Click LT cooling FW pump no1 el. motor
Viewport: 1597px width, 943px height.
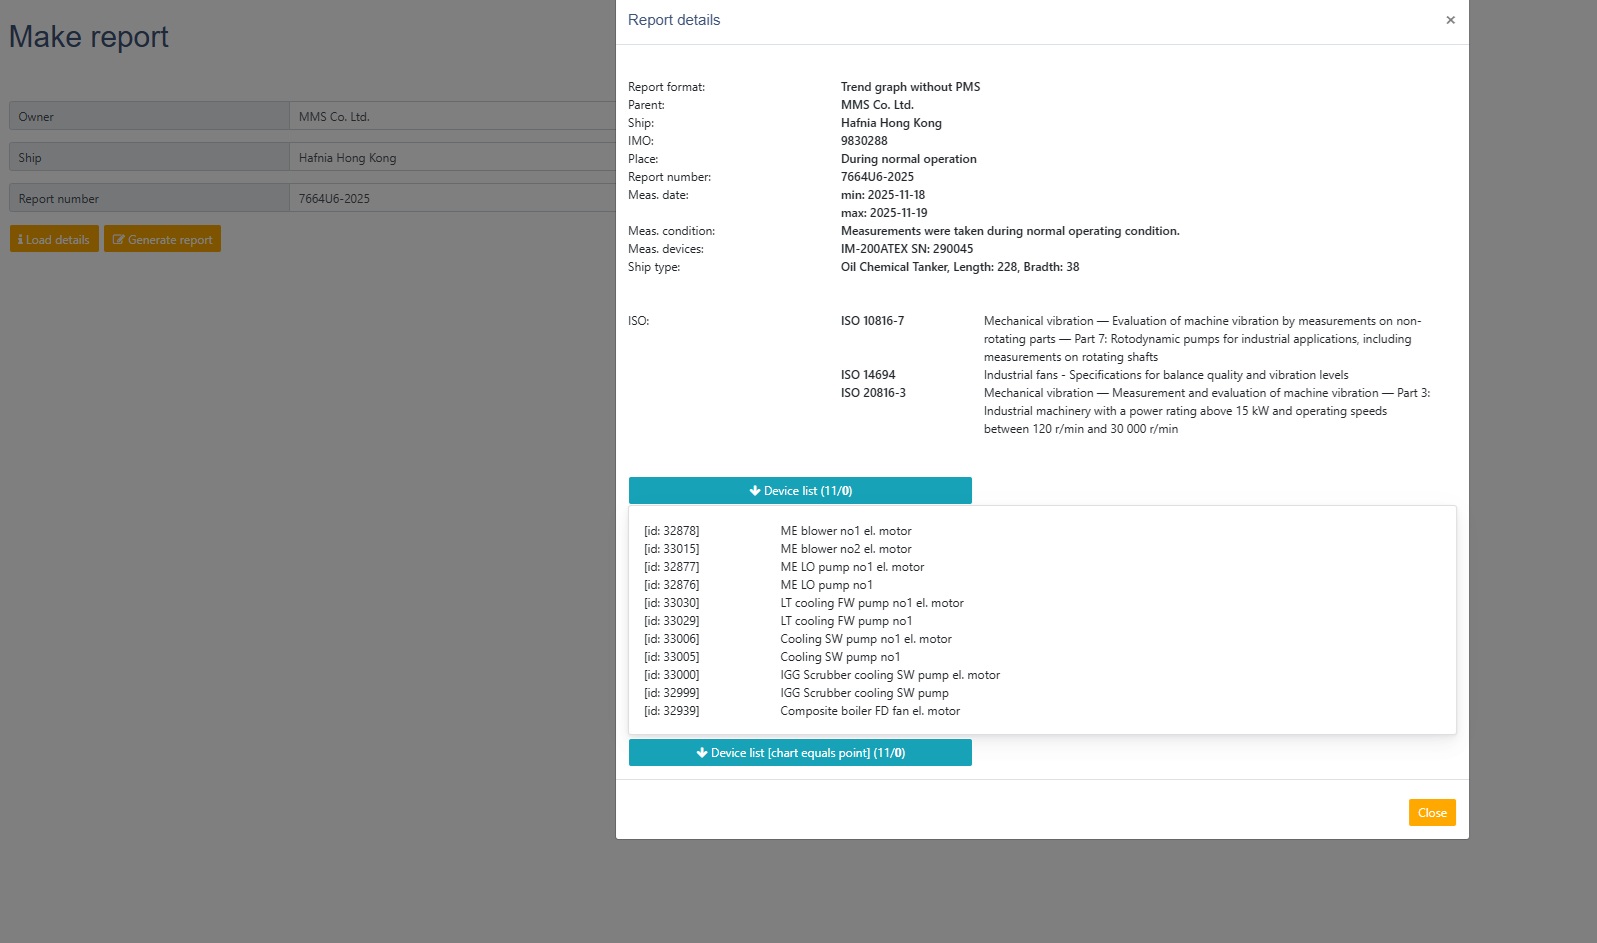pyautogui.click(x=871, y=603)
